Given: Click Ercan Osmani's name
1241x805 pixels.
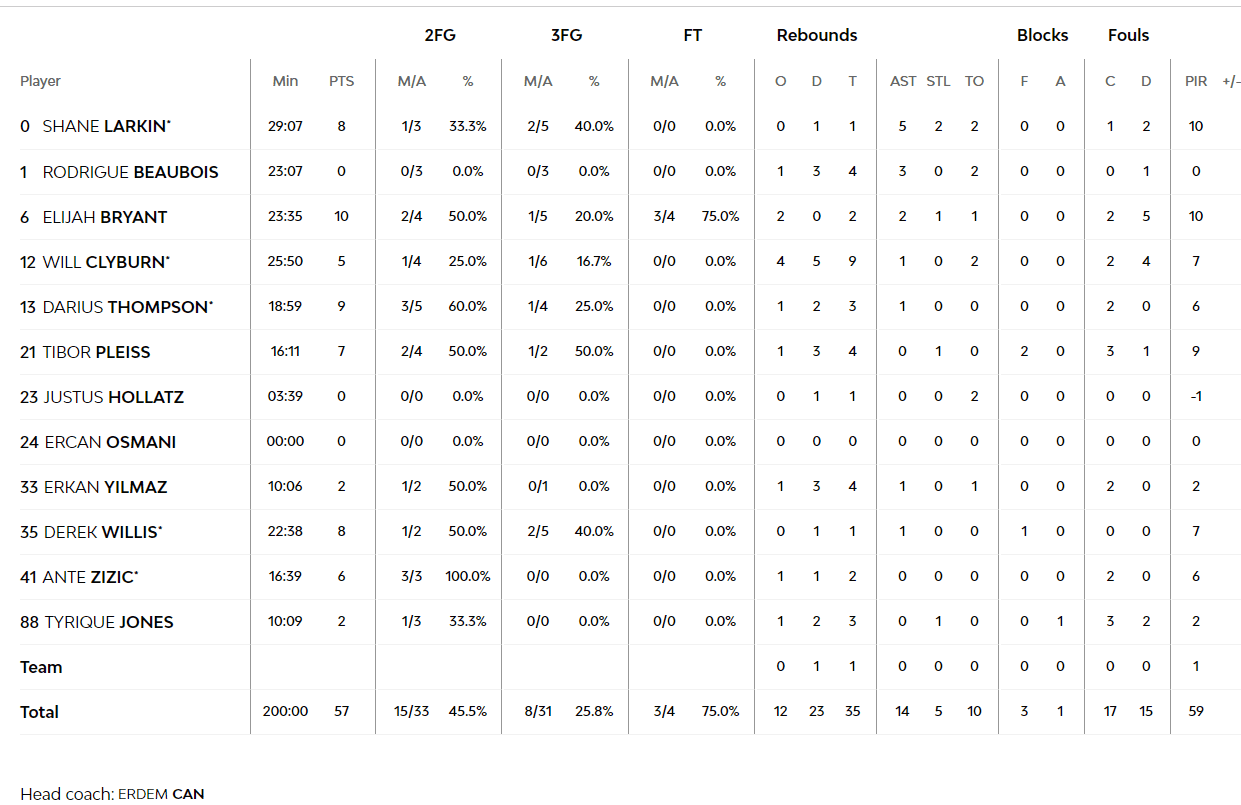Looking at the screenshot, I should [110, 442].
